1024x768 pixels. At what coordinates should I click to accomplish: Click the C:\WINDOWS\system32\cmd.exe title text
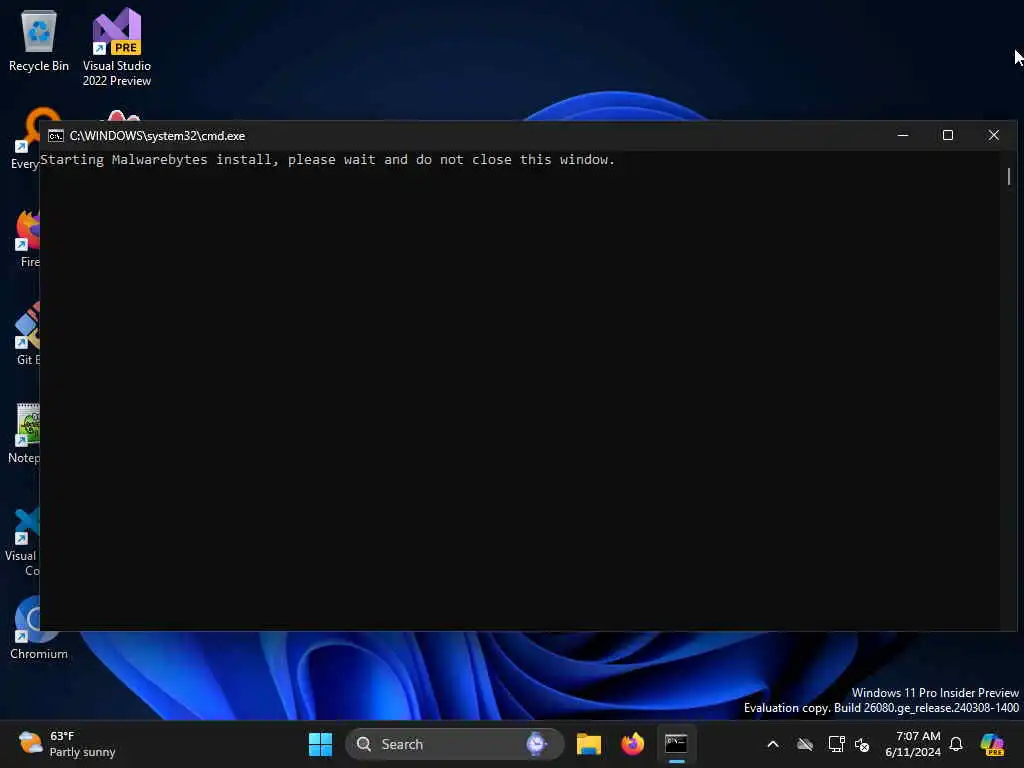click(x=157, y=136)
